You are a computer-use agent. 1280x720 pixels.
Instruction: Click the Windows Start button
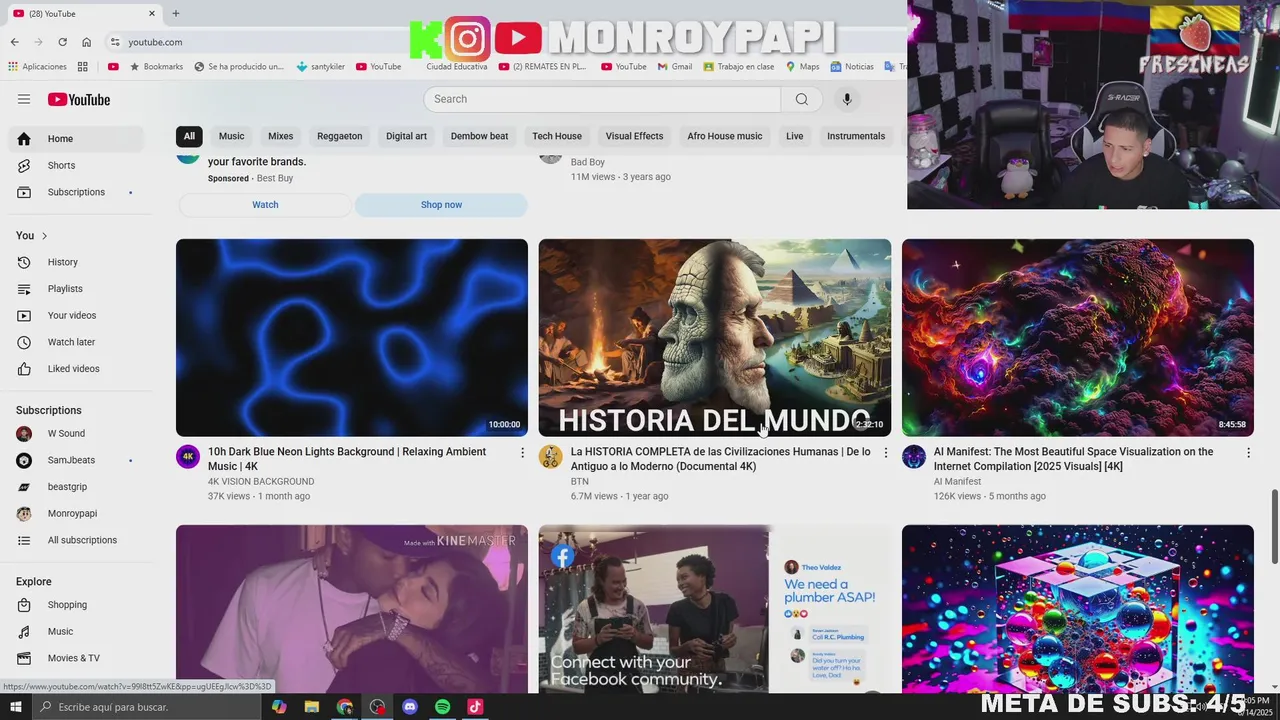click(x=15, y=707)
